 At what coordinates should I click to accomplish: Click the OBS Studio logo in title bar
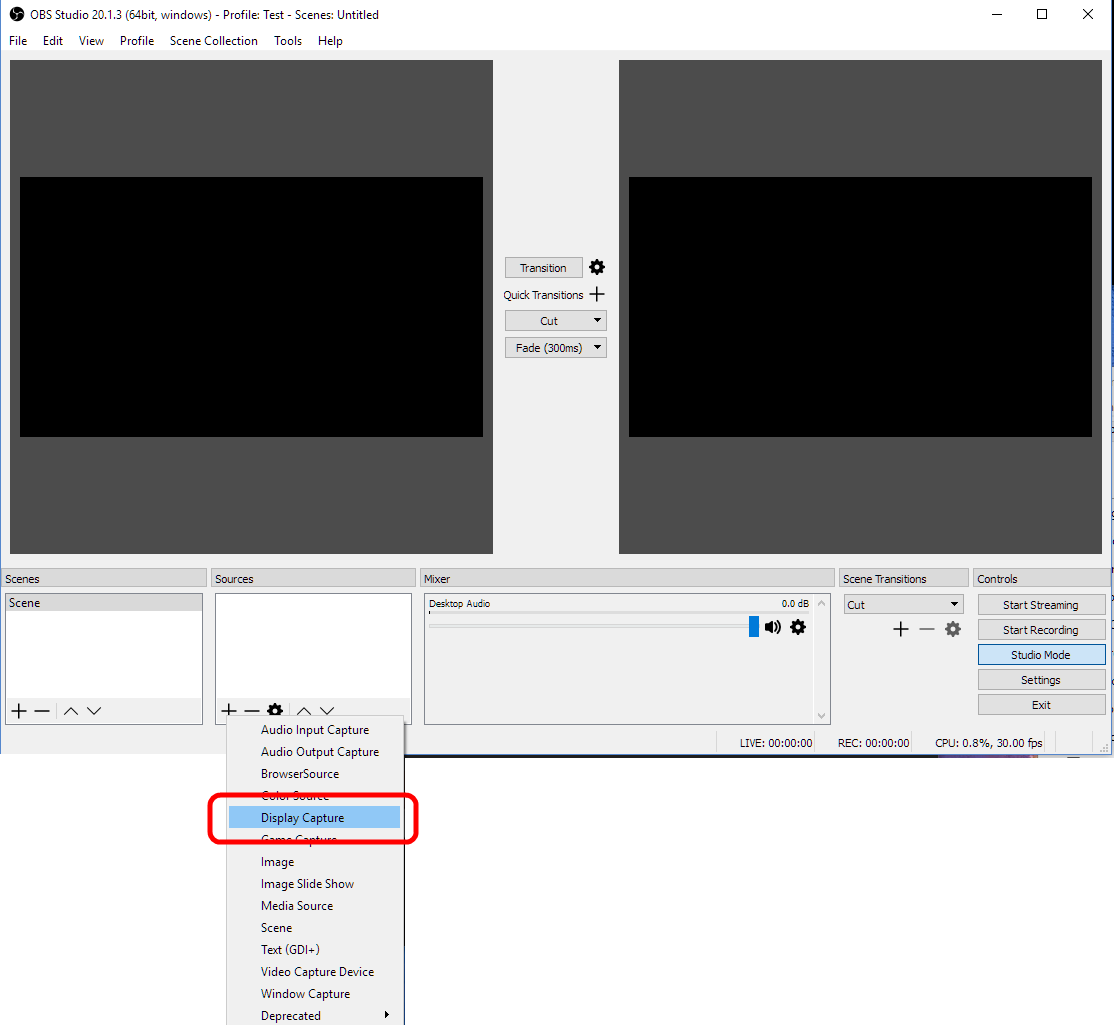tap(16, 14)
